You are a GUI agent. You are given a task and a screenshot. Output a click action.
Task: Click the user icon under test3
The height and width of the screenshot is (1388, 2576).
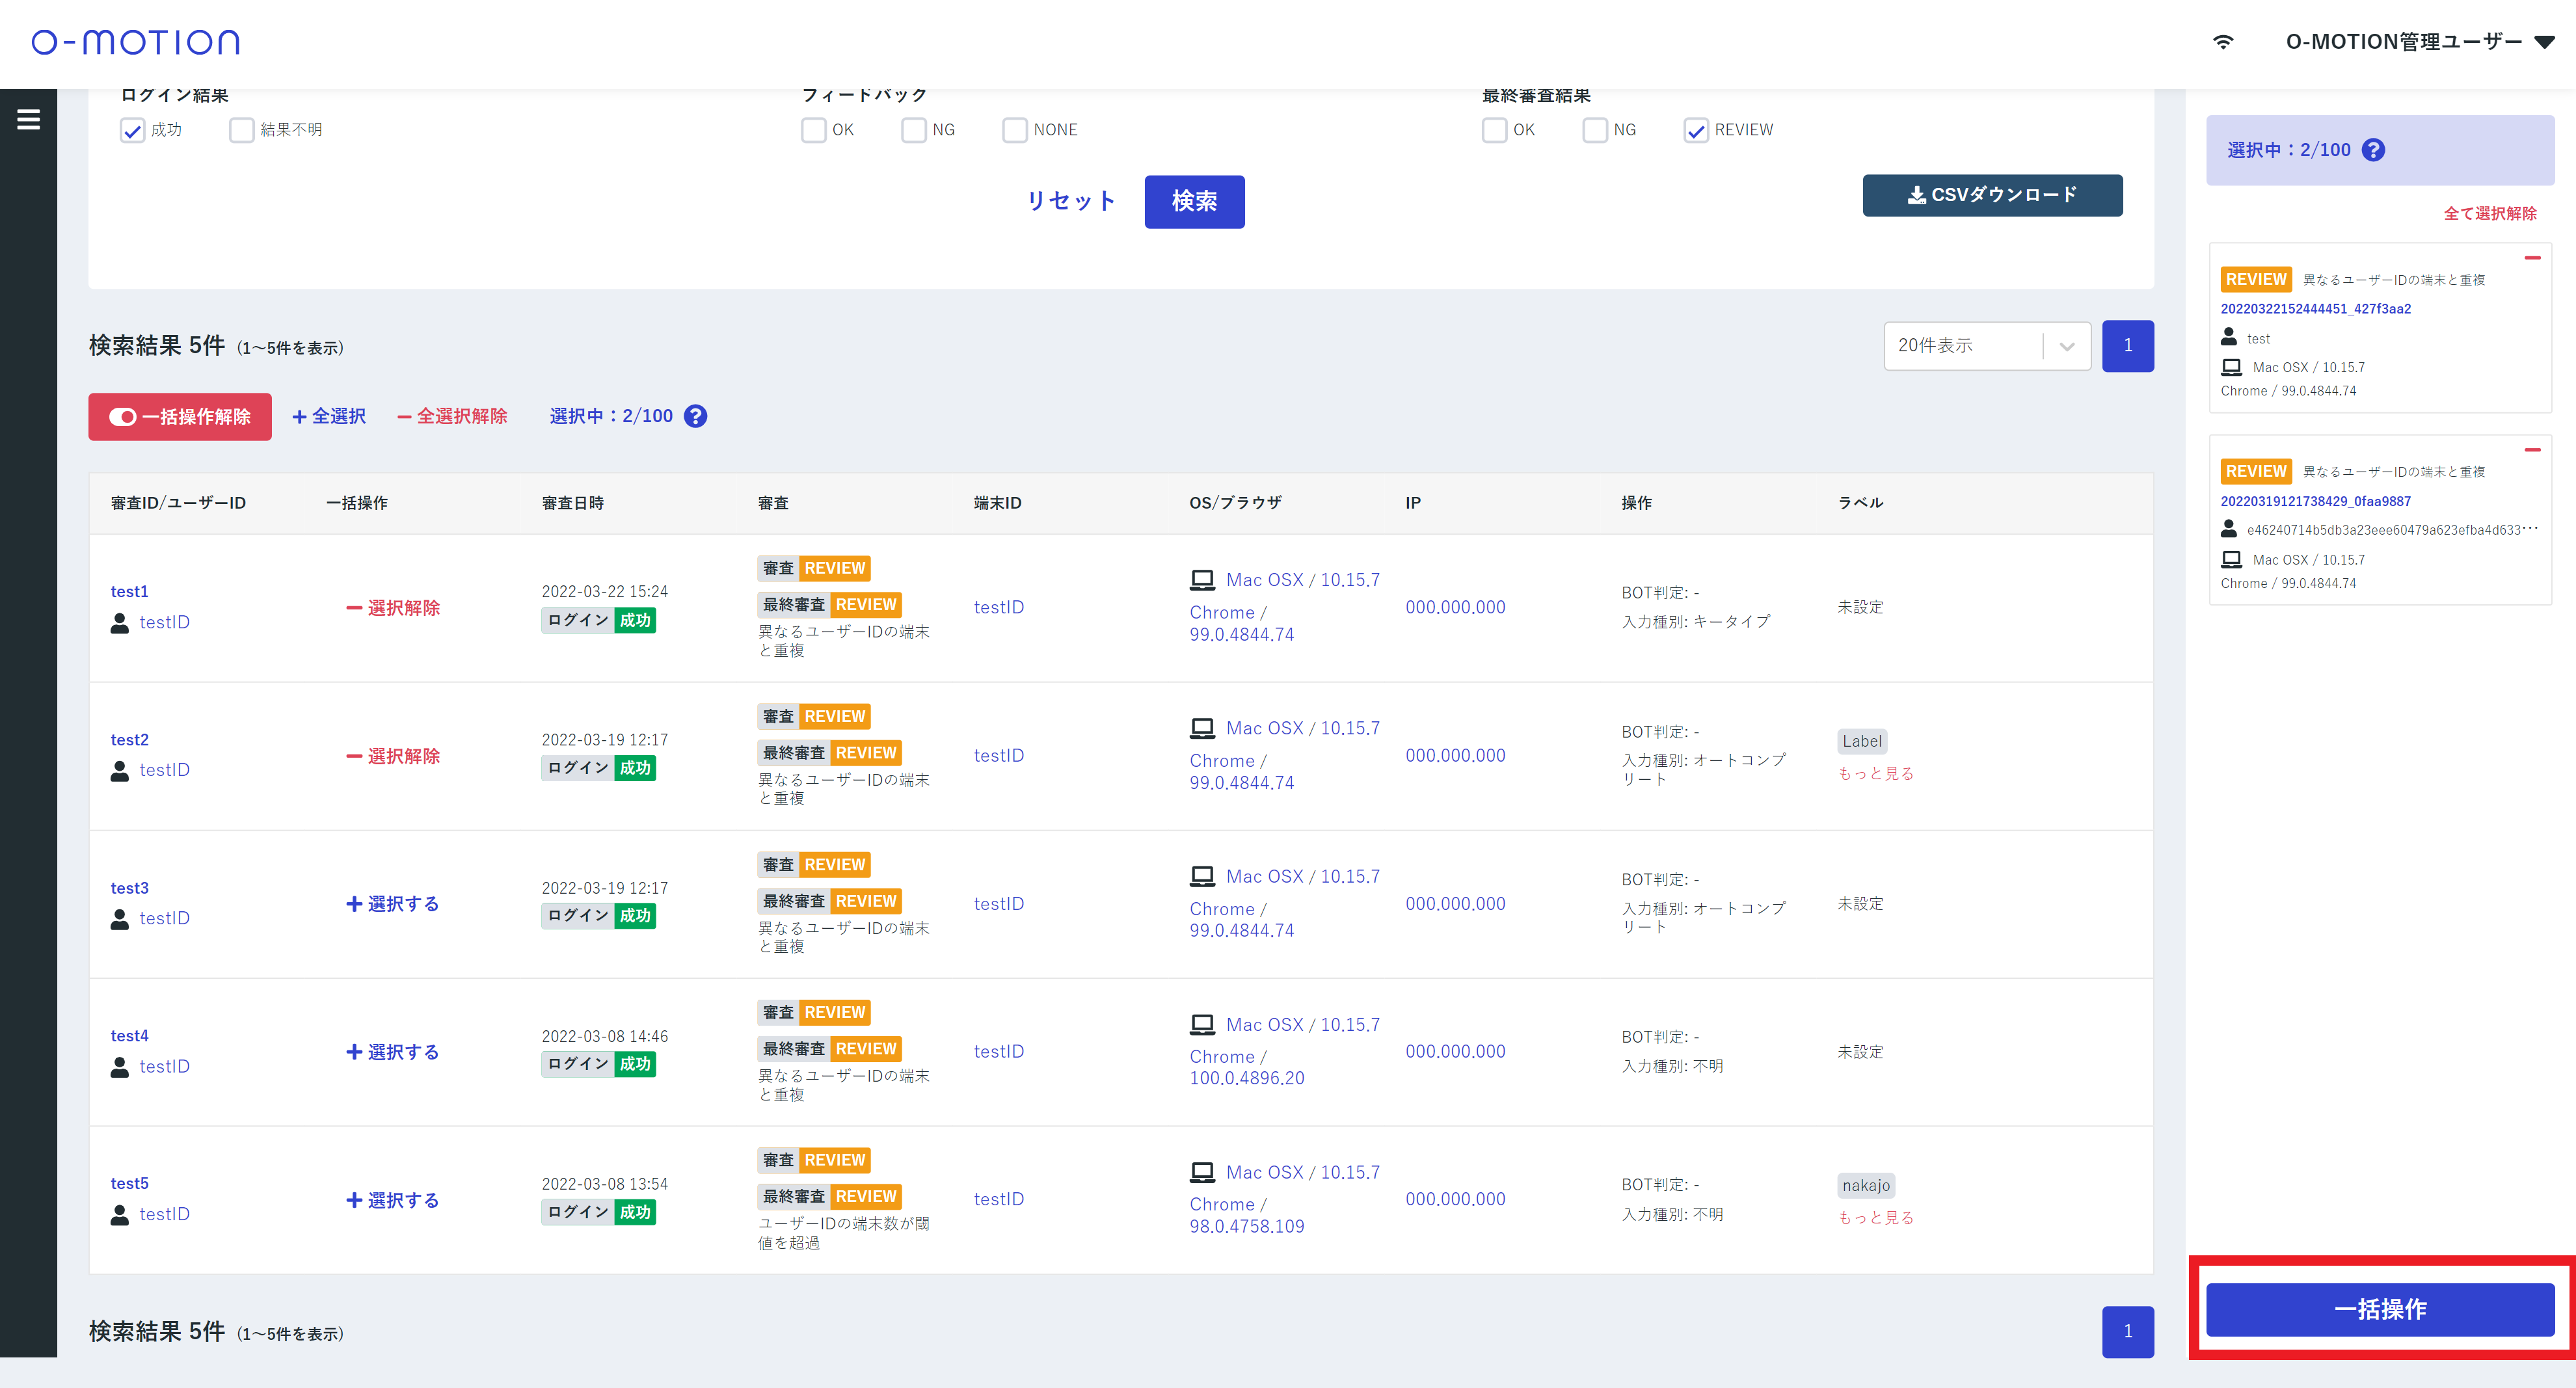[x=120, y=919]
